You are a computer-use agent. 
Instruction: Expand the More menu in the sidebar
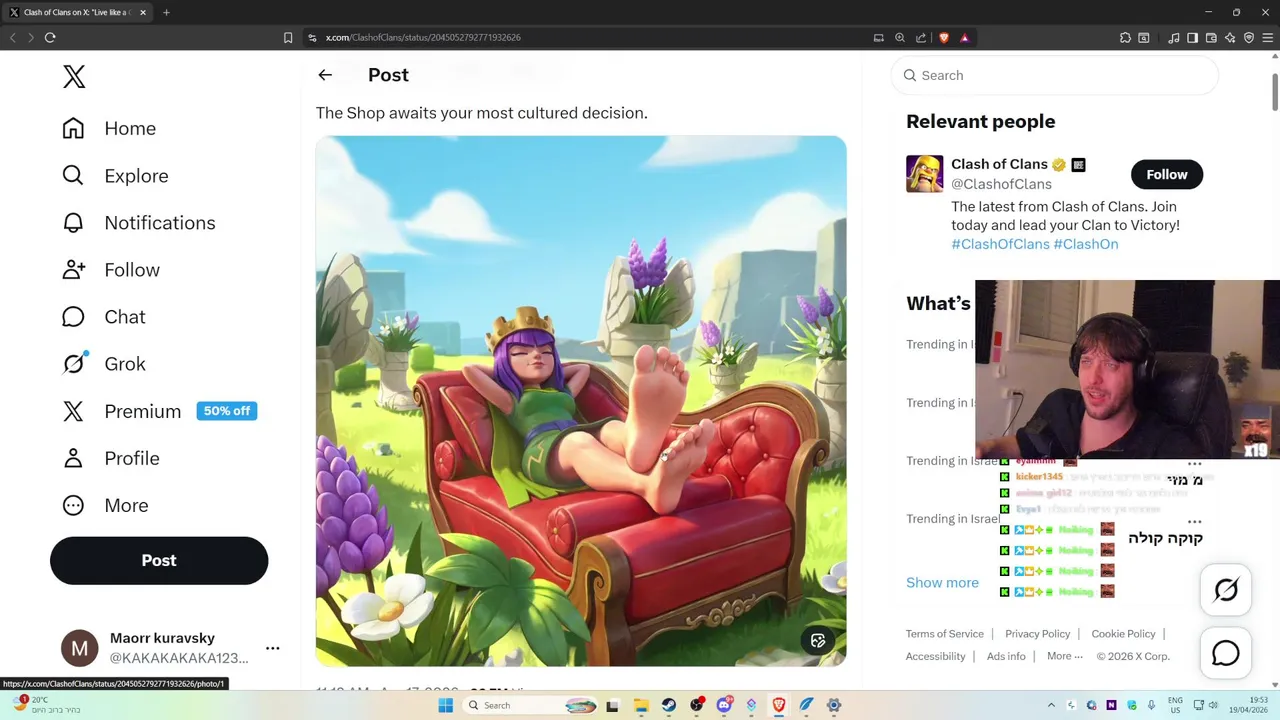[x=105, y=505]
